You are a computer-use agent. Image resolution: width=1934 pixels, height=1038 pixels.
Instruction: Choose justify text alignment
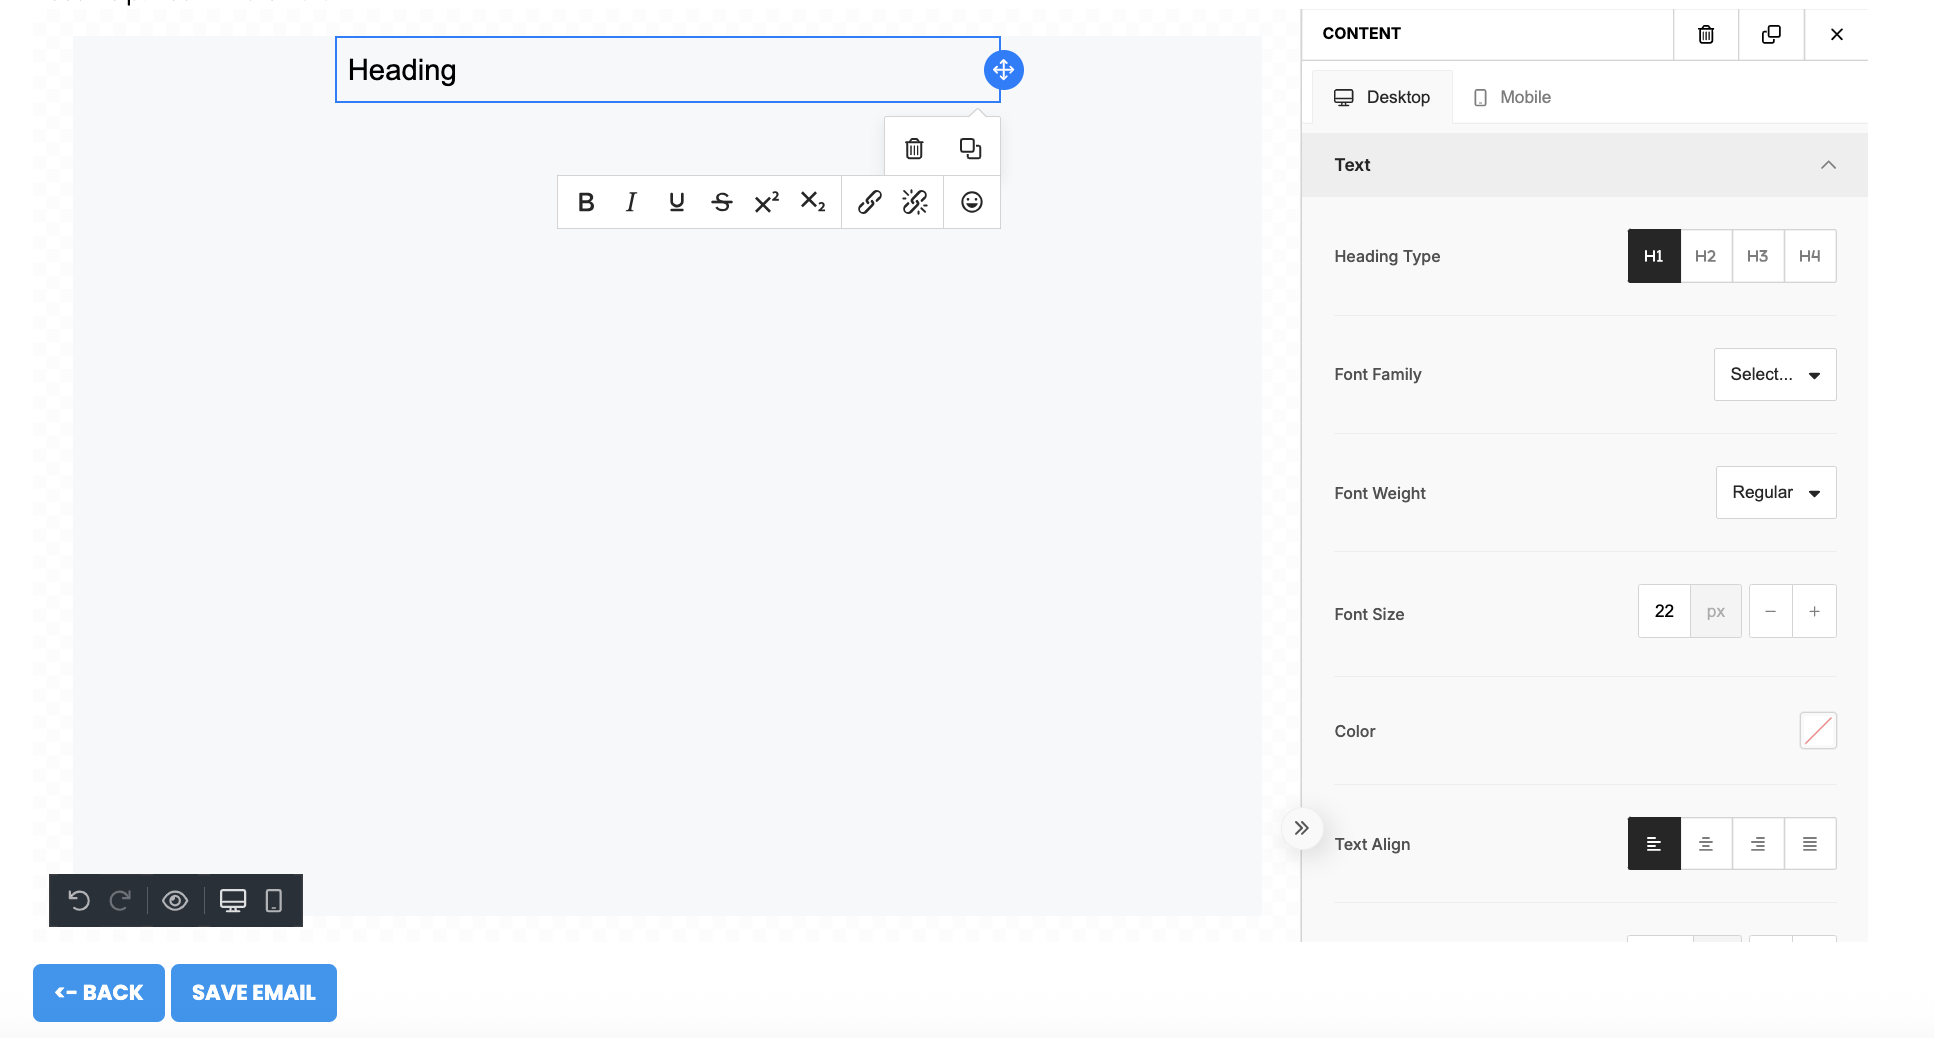pos(1809,844)
